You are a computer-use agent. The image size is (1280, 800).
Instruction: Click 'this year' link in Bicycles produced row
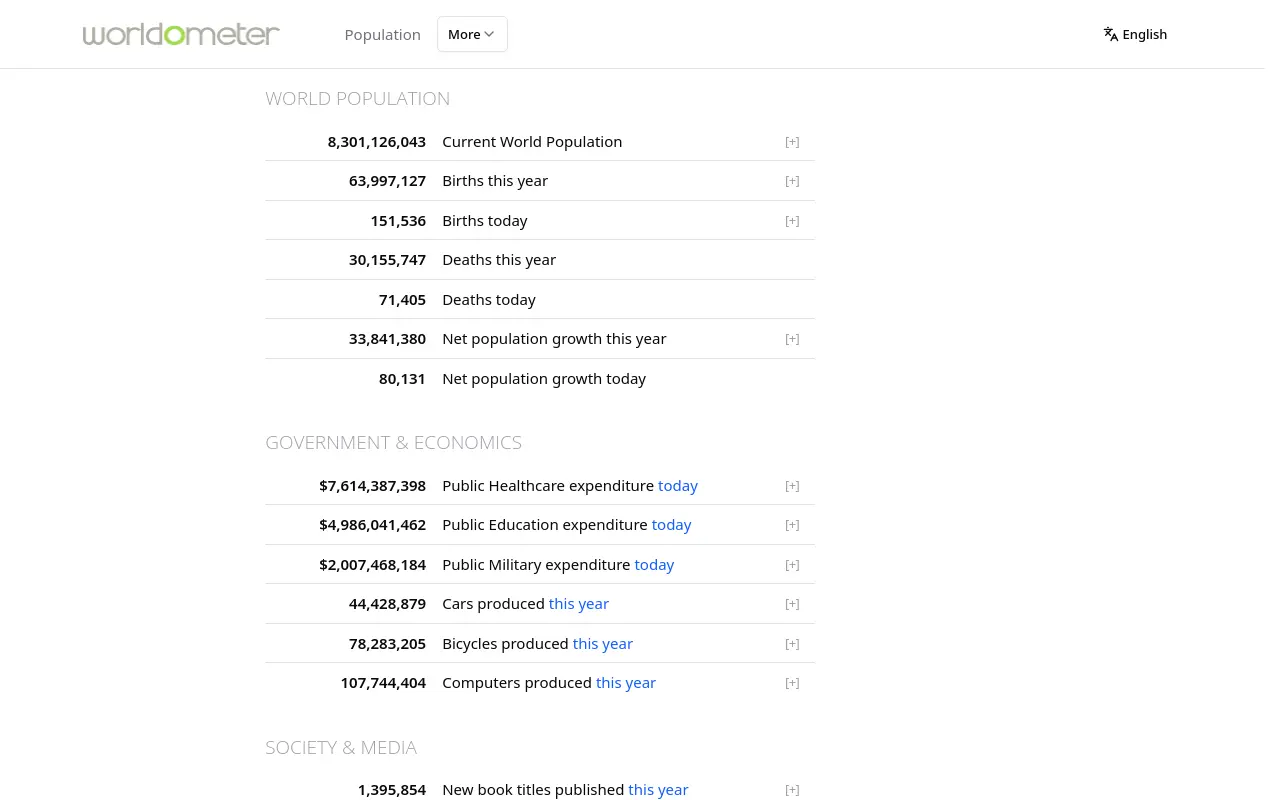[x=603, y=644]
